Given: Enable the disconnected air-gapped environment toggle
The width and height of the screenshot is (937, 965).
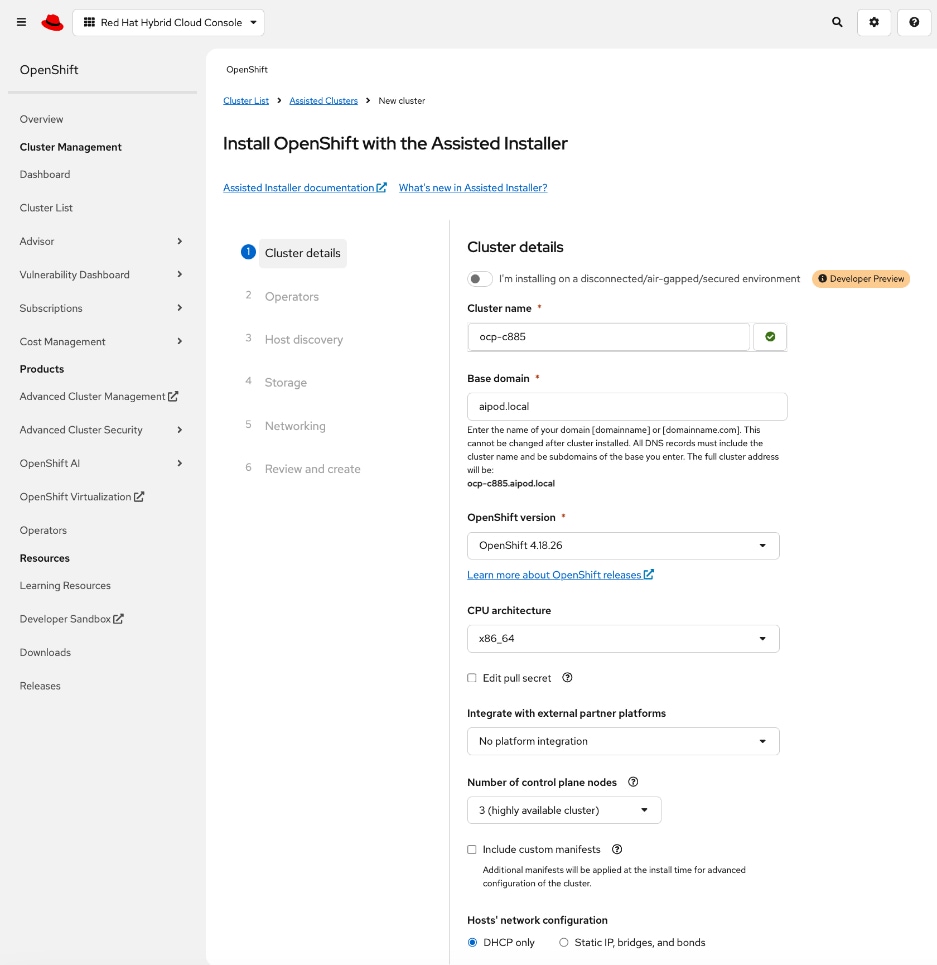Looking at the screenshot, I should 479,279.
